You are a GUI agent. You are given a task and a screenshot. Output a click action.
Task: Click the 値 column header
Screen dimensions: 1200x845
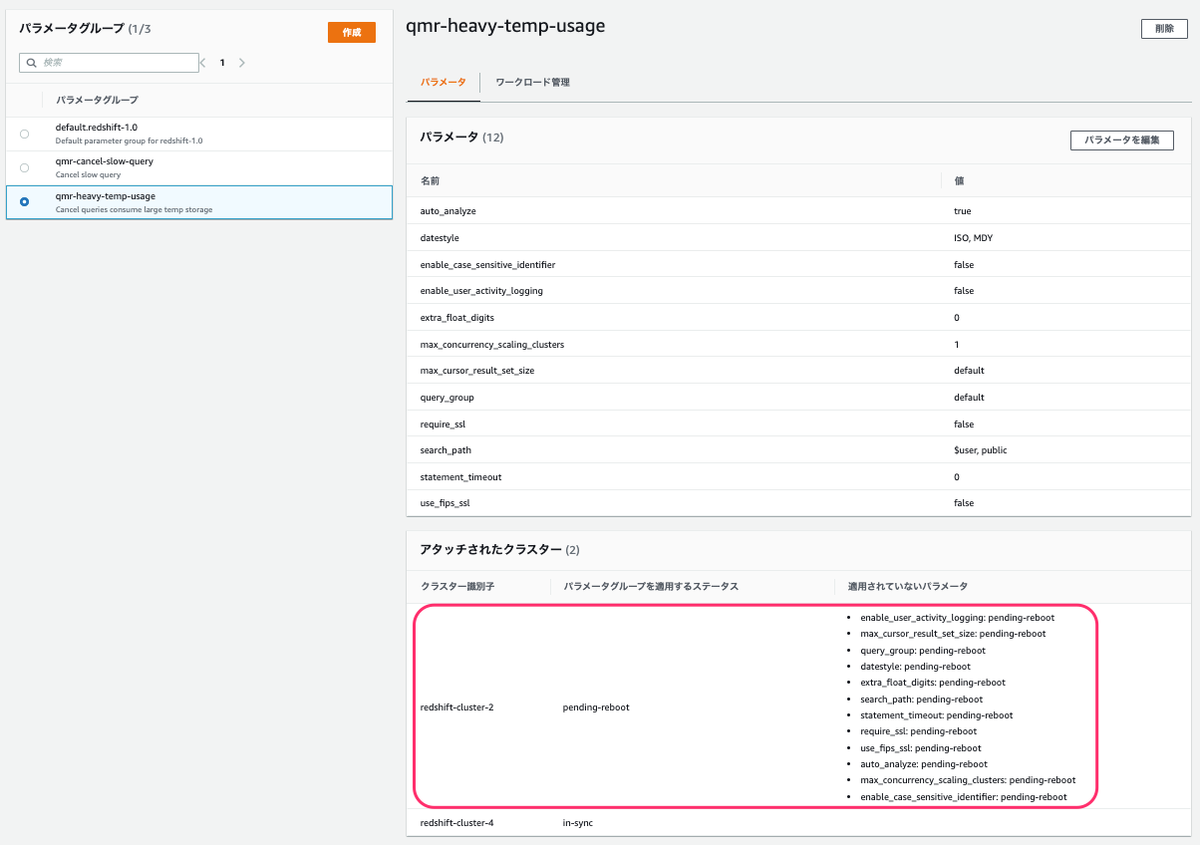click(x=959, y=181)
